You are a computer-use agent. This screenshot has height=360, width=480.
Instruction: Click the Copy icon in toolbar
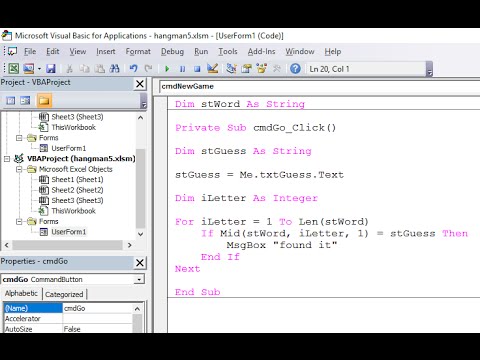84,69
